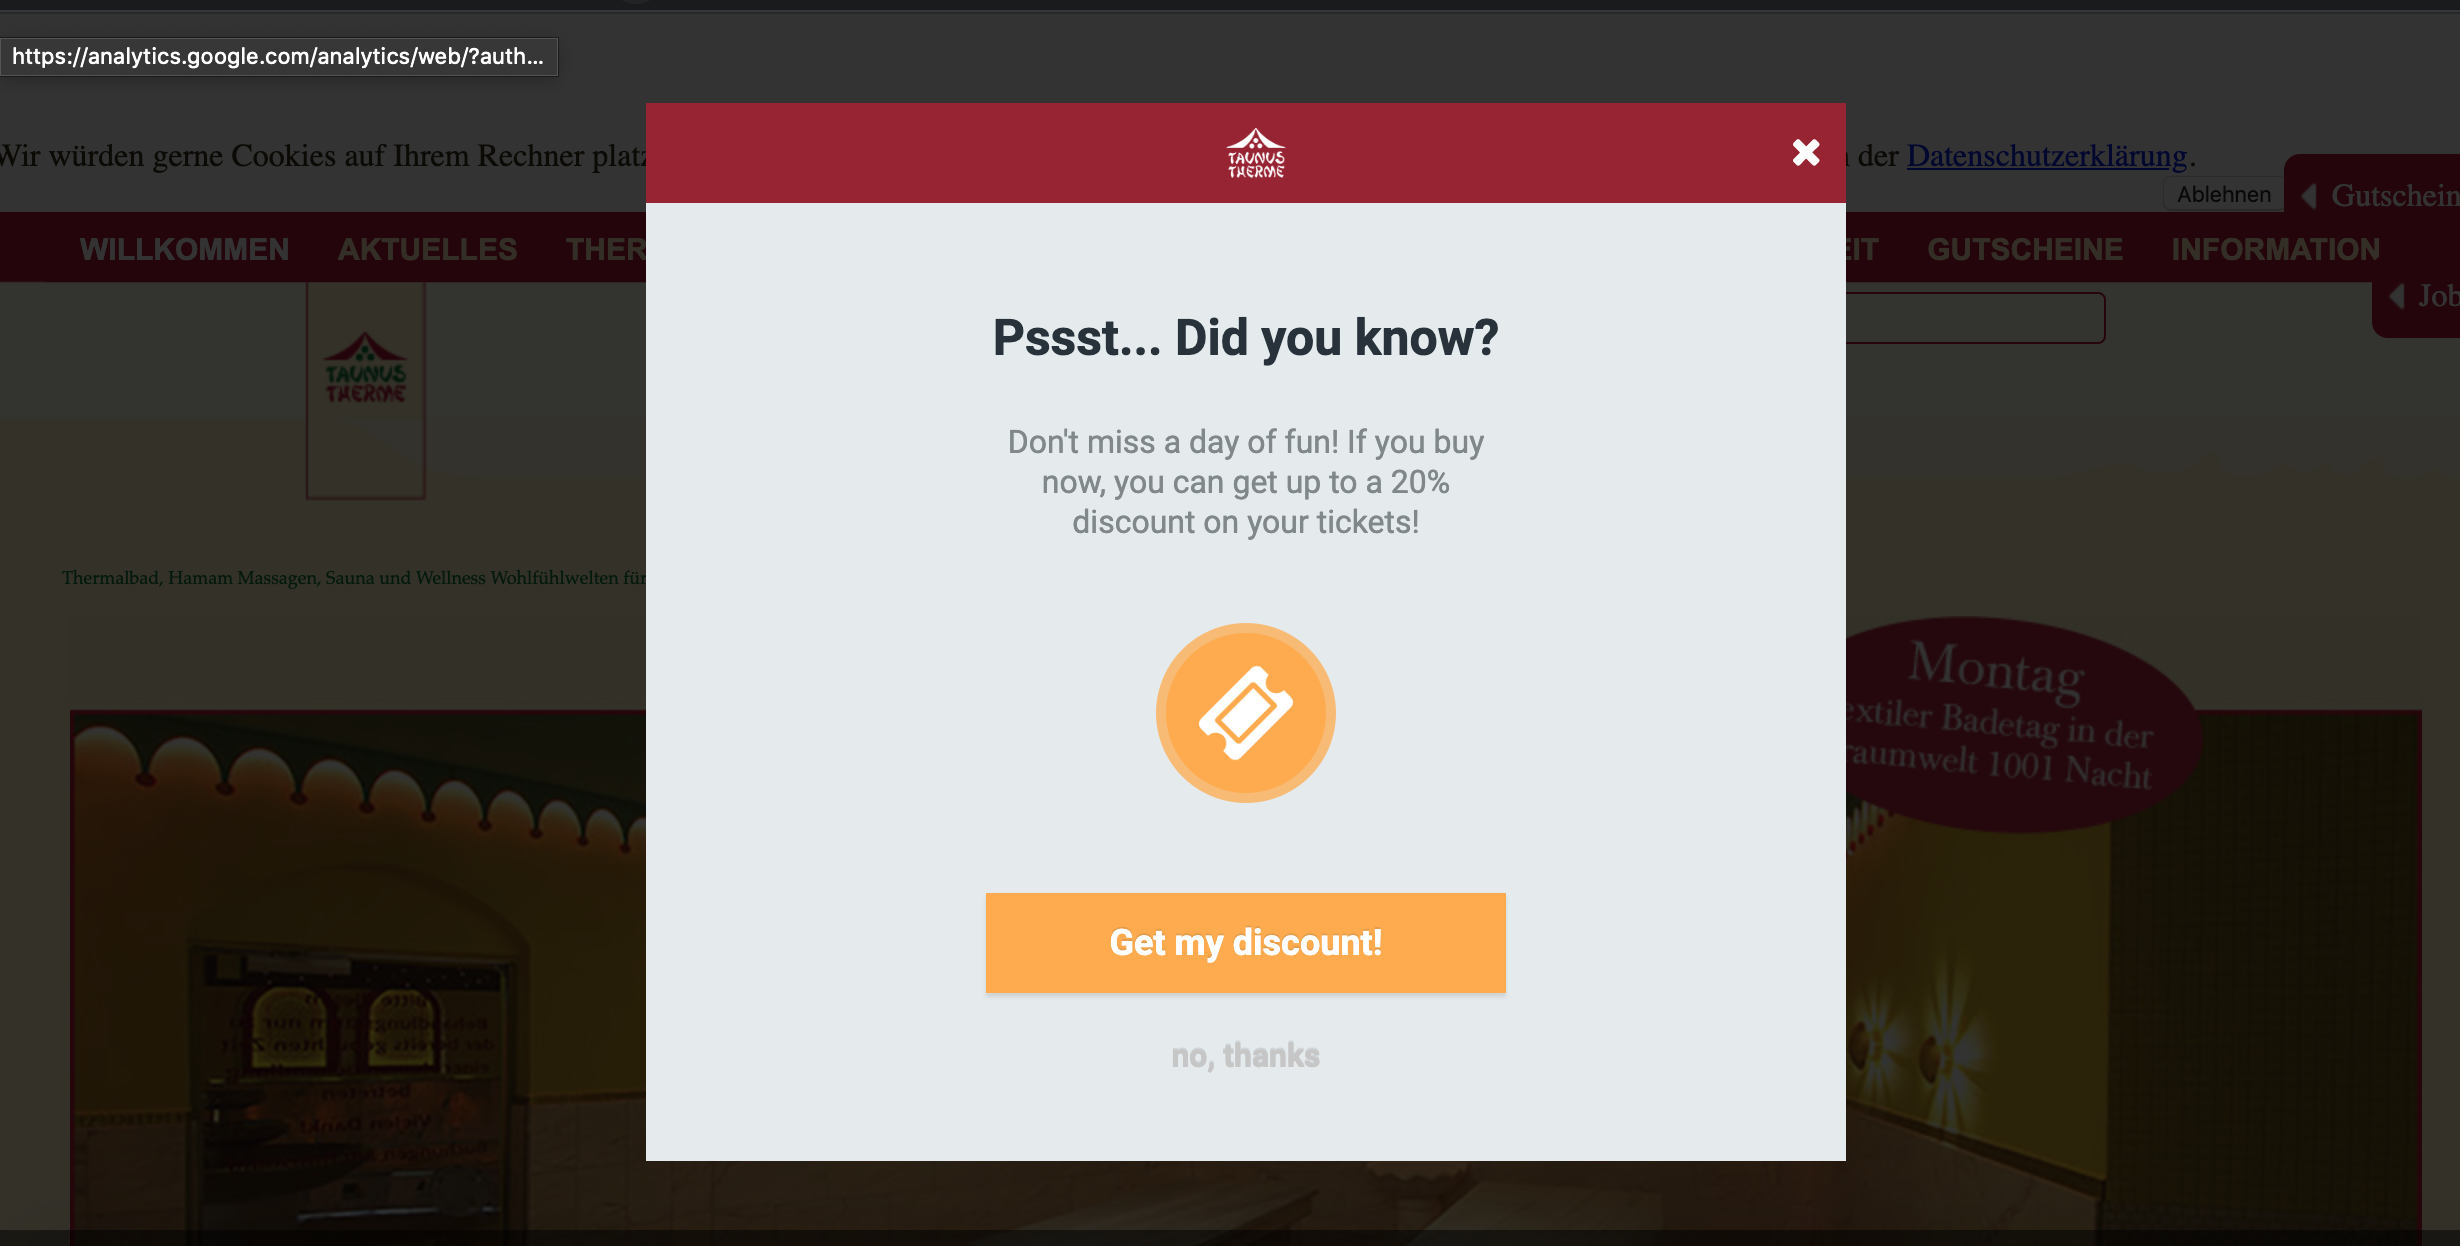Click 'no, thanks' to dismiss the popup
2460x1246 pixels.
pos(1246,1054)
